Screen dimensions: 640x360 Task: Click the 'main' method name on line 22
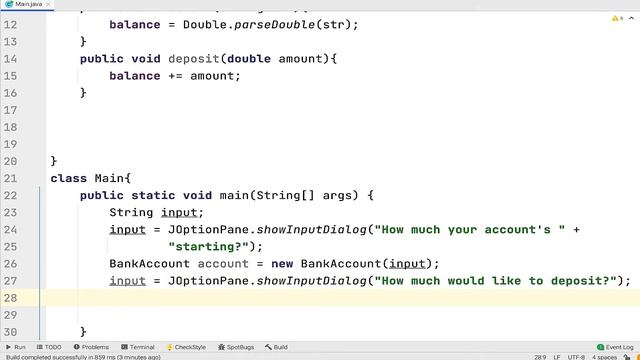pyautogui.click(x=234, y=195)
